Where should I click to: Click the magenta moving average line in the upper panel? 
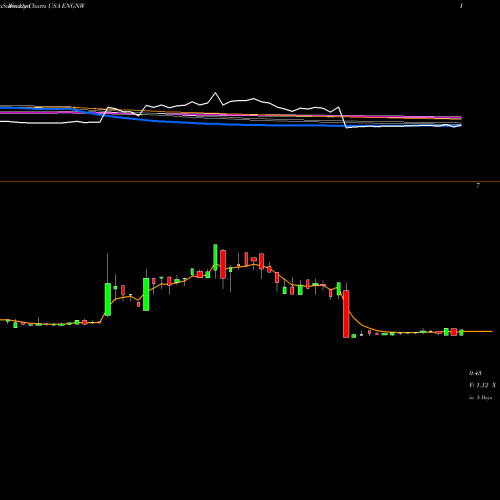click(x=233, y=116)
